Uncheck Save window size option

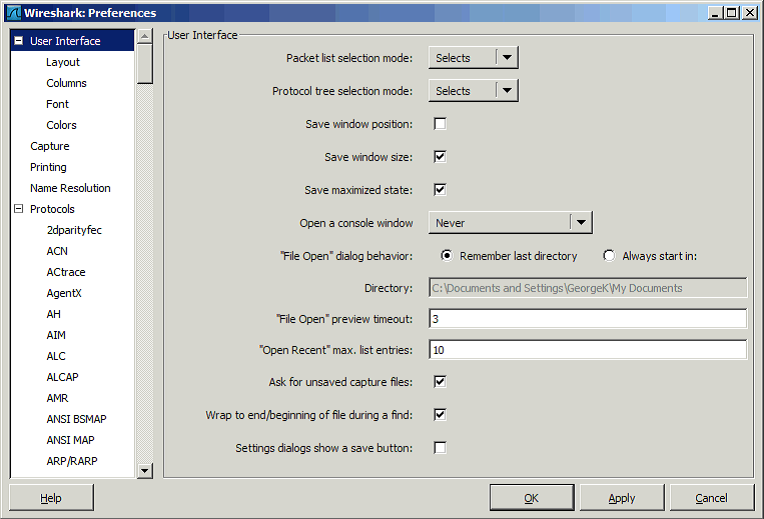tap(440, 156)
